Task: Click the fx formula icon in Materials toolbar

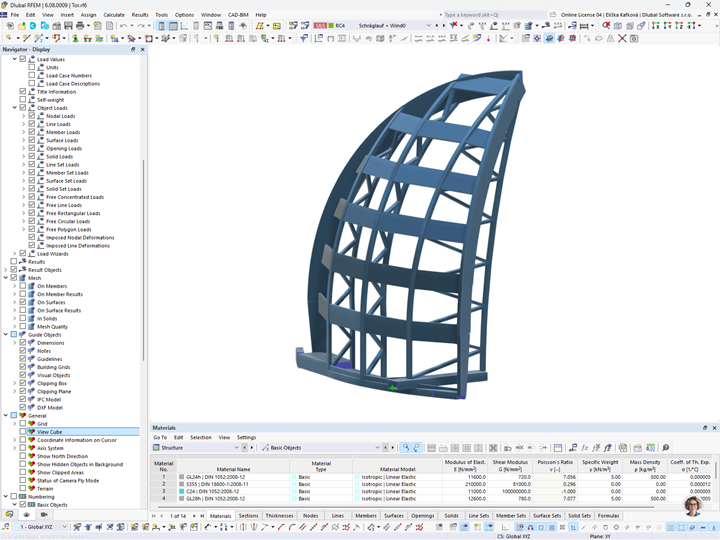Action: tap(585, 448)
